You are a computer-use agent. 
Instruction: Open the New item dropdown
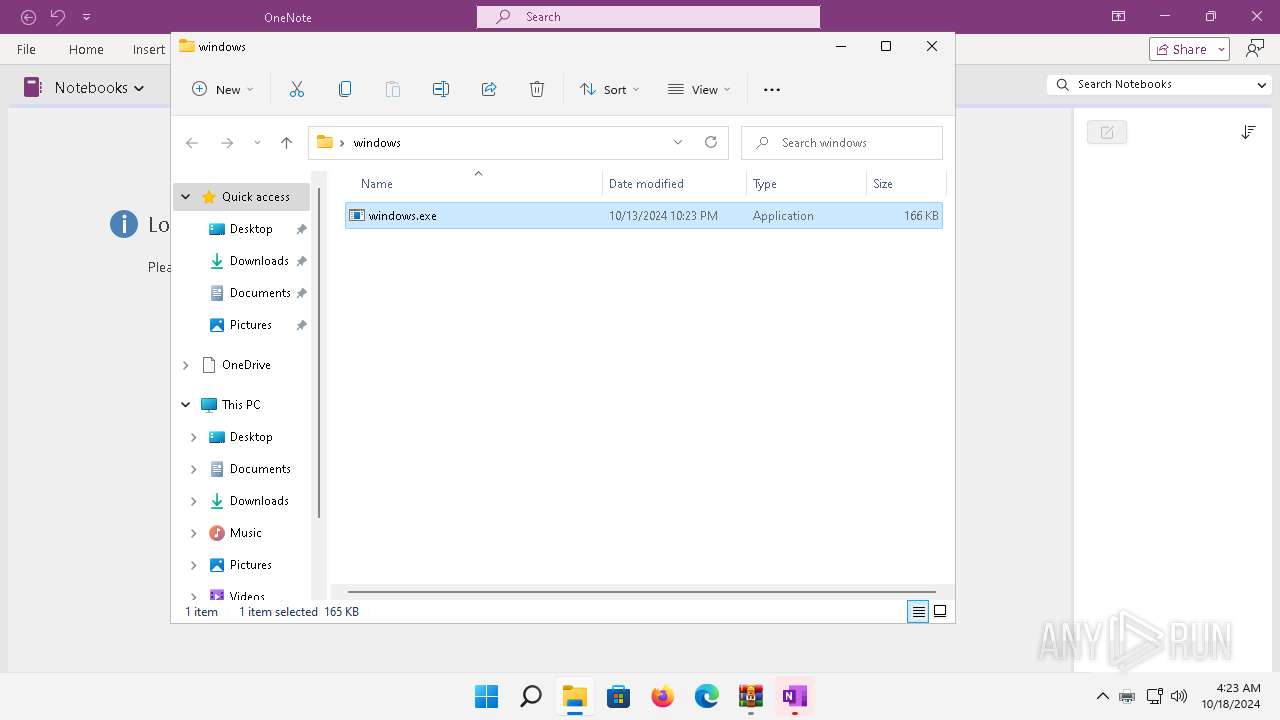(x=223, y=89)
